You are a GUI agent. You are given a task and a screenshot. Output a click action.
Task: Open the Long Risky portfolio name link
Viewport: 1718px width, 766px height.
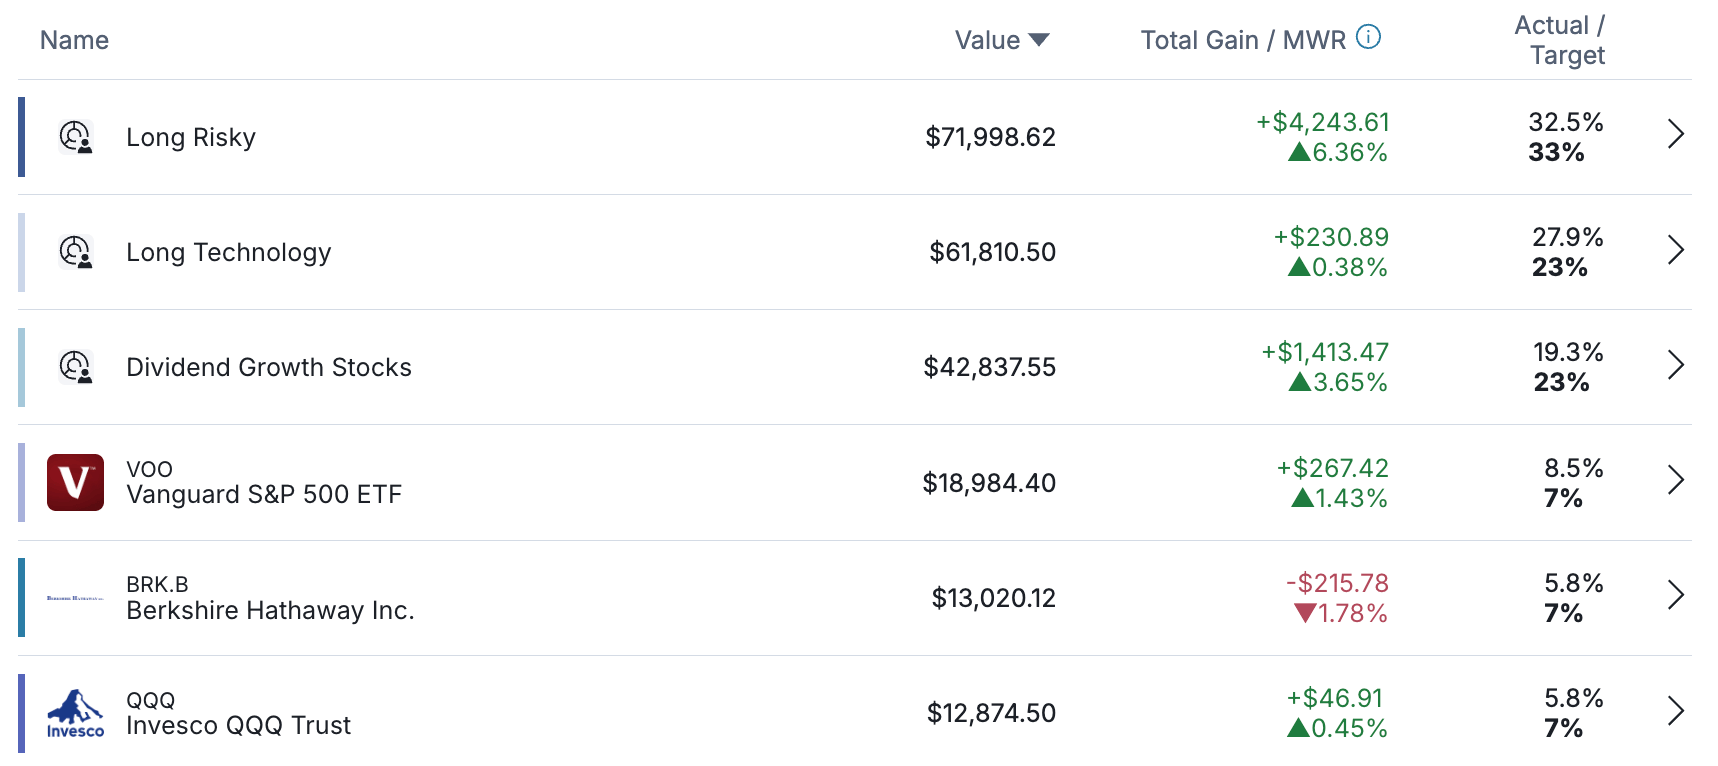(191, 137)
